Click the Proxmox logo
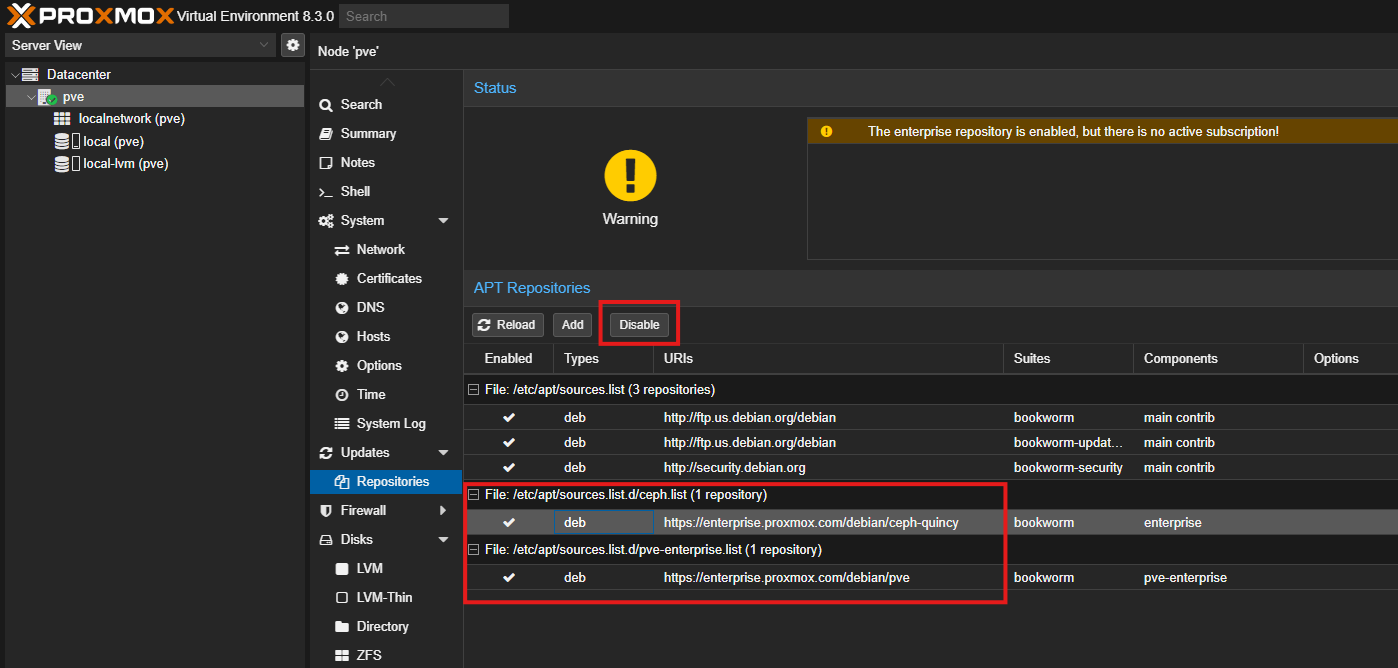The width and height of the screenshot is (1398, 668). click(x=90, y=16)
